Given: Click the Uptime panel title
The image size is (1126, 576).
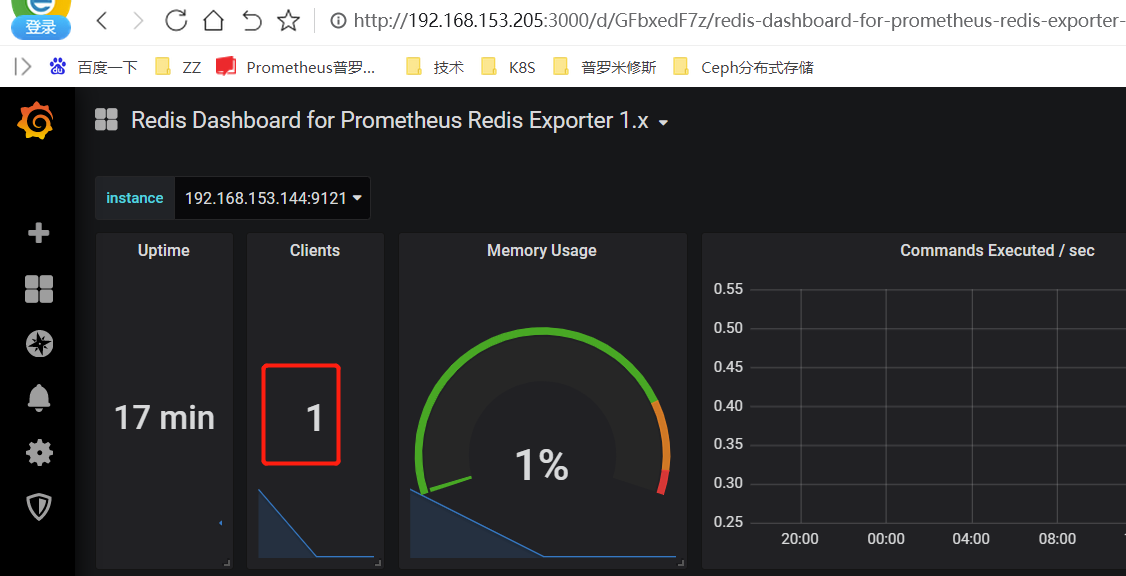Looking at the screenshot, I should [x=164, y=251].
